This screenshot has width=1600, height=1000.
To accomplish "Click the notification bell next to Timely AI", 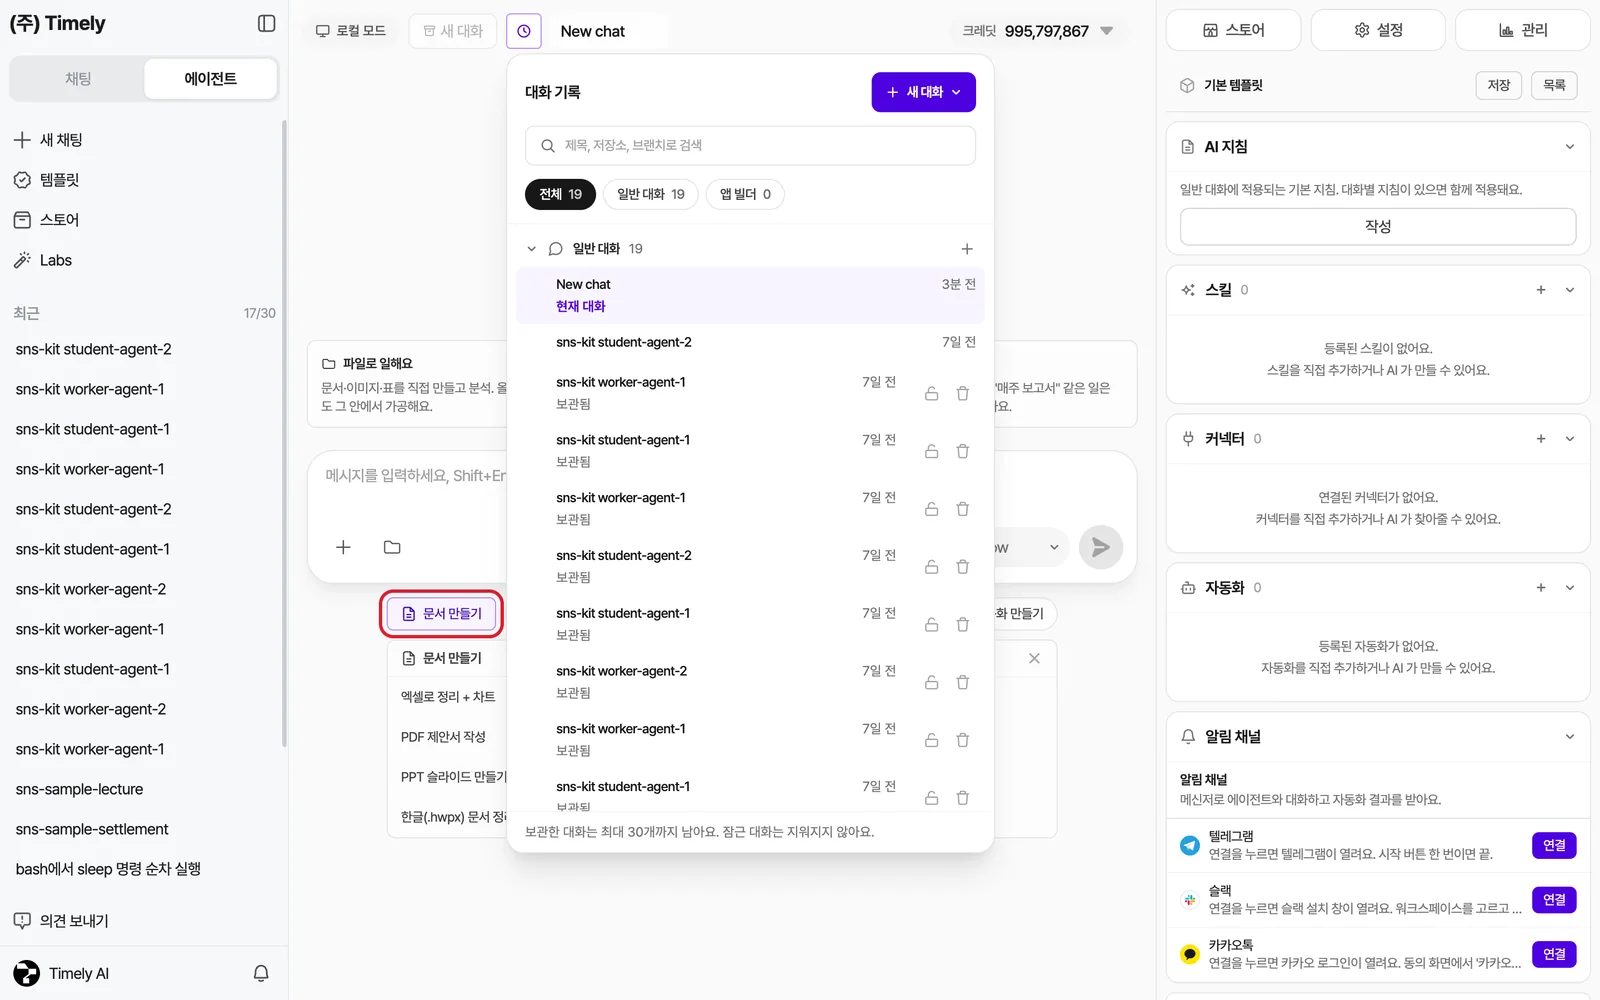I will (261, 973).
